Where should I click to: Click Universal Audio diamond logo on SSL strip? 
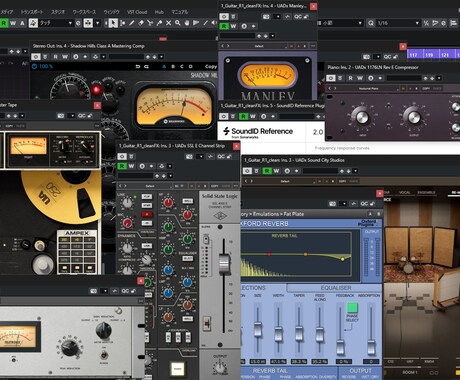(219, 216)
